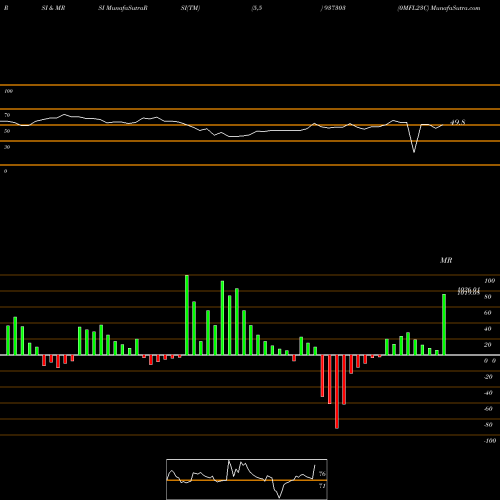Click the value 76 in the mini chart
Viewport: 500px width, 500px height.
pyautogui.click(x=322, y=474)
